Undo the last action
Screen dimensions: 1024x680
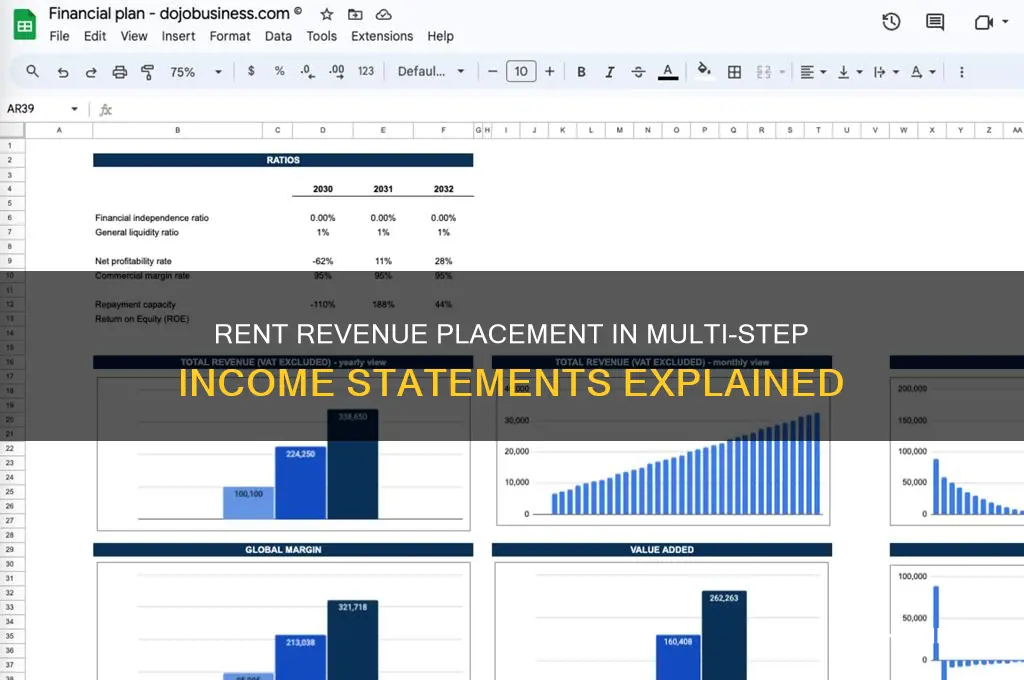click(63, 72)
